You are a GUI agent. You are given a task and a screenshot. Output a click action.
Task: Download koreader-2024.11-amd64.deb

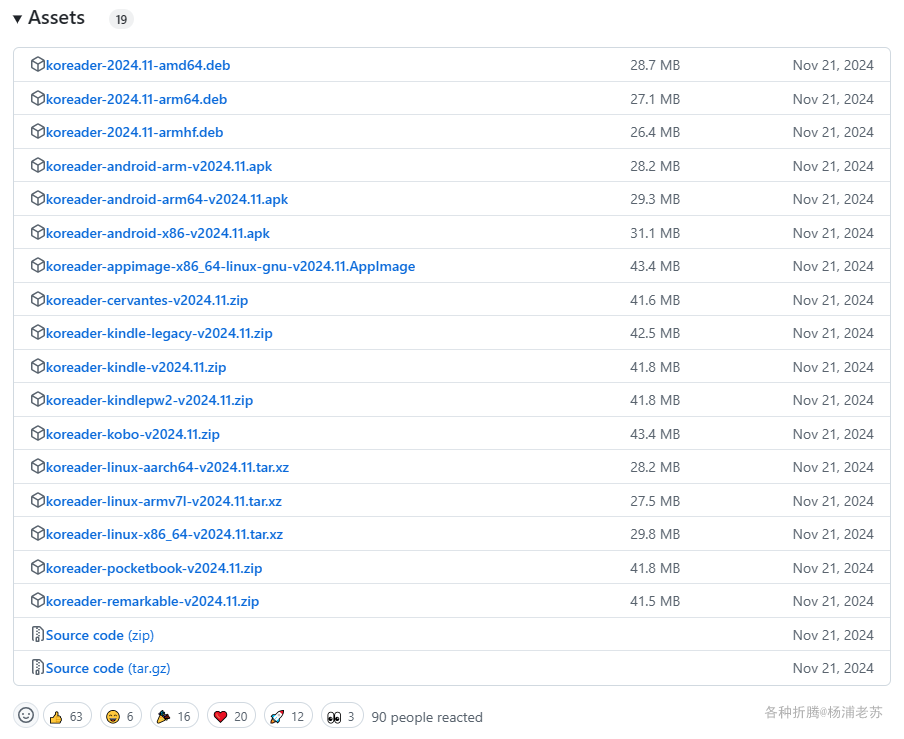click(x=138, y=65)
